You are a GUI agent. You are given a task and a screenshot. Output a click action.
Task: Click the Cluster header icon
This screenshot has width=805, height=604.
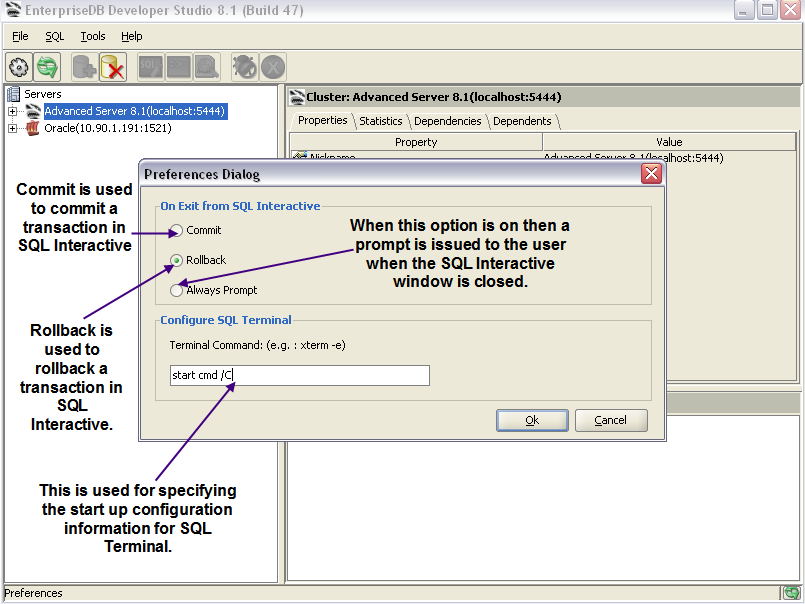297,97
